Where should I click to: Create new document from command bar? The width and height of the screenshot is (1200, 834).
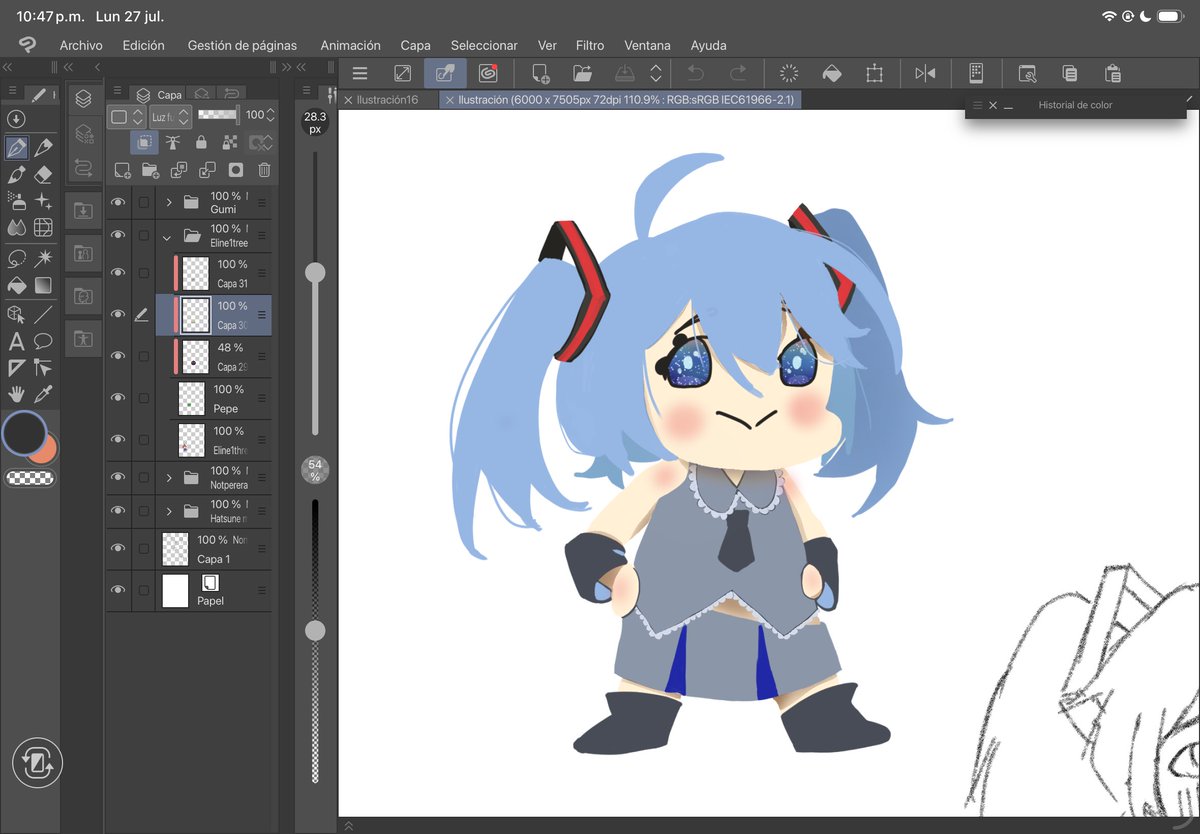click(x=540, y=73)
